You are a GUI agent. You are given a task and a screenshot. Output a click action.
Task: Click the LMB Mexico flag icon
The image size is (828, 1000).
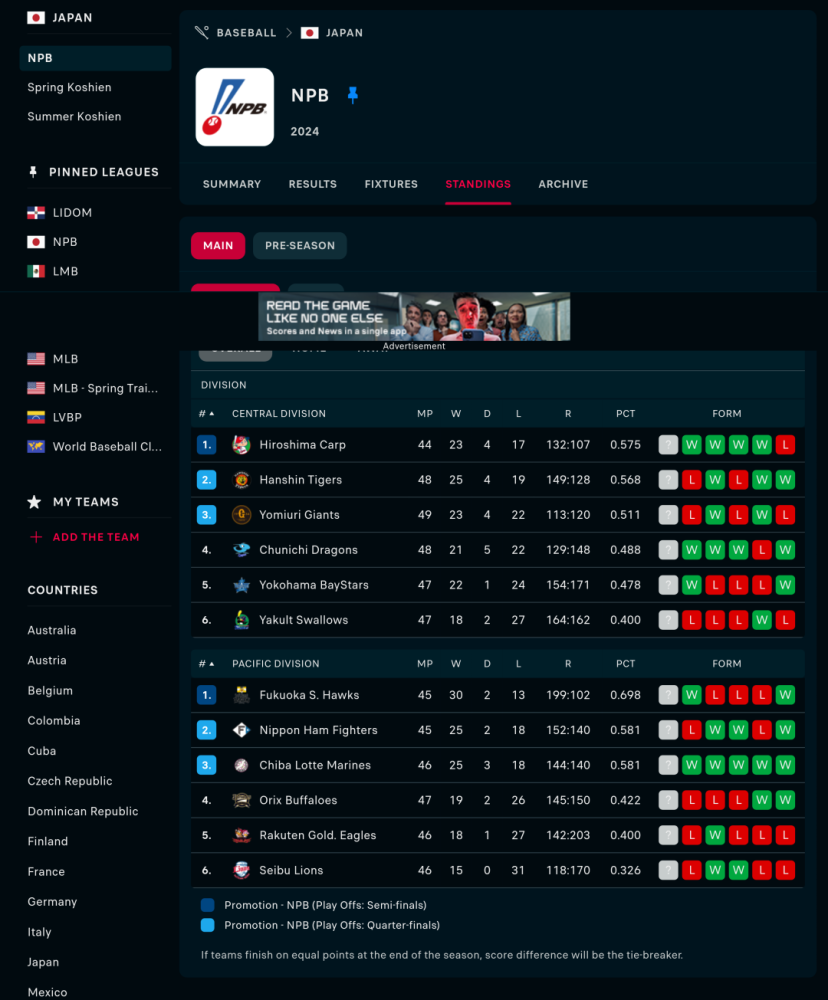click(36, 271)
